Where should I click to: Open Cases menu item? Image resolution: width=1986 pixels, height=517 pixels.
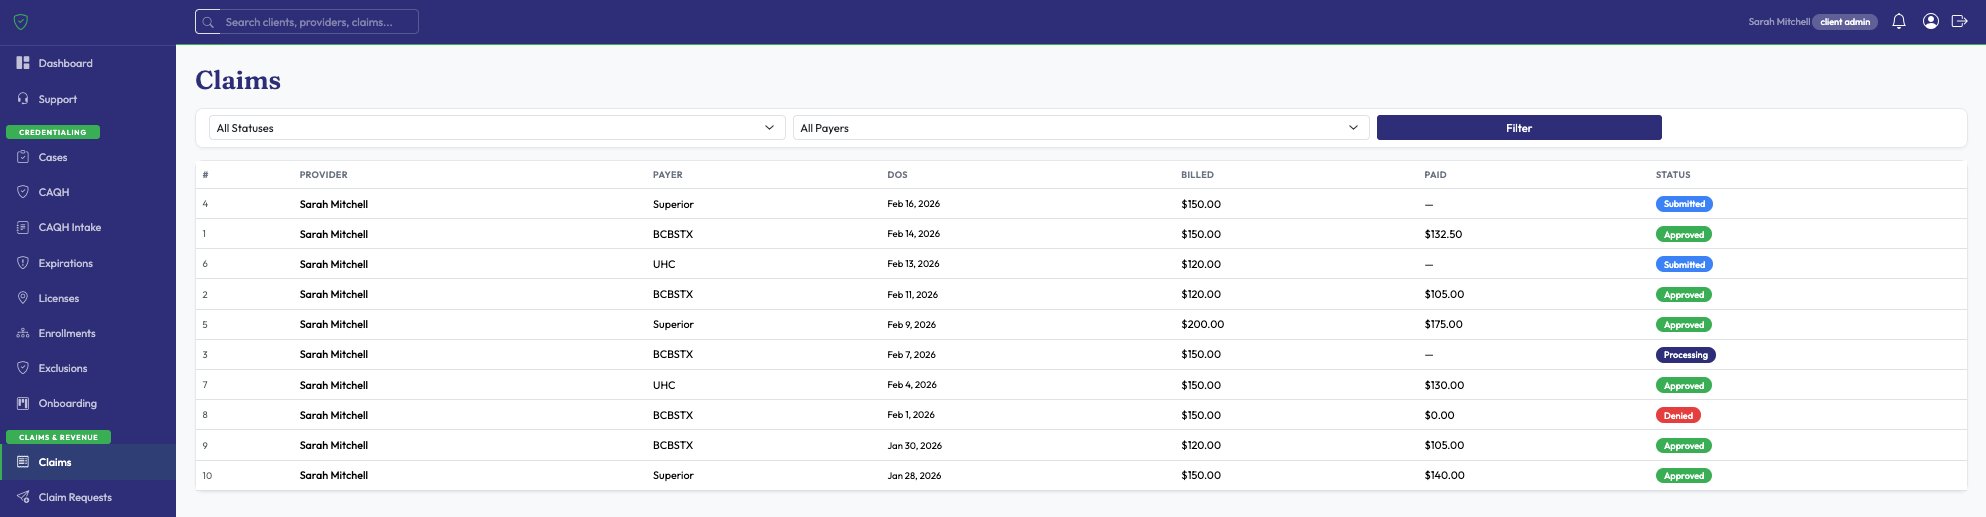point(88,157)
